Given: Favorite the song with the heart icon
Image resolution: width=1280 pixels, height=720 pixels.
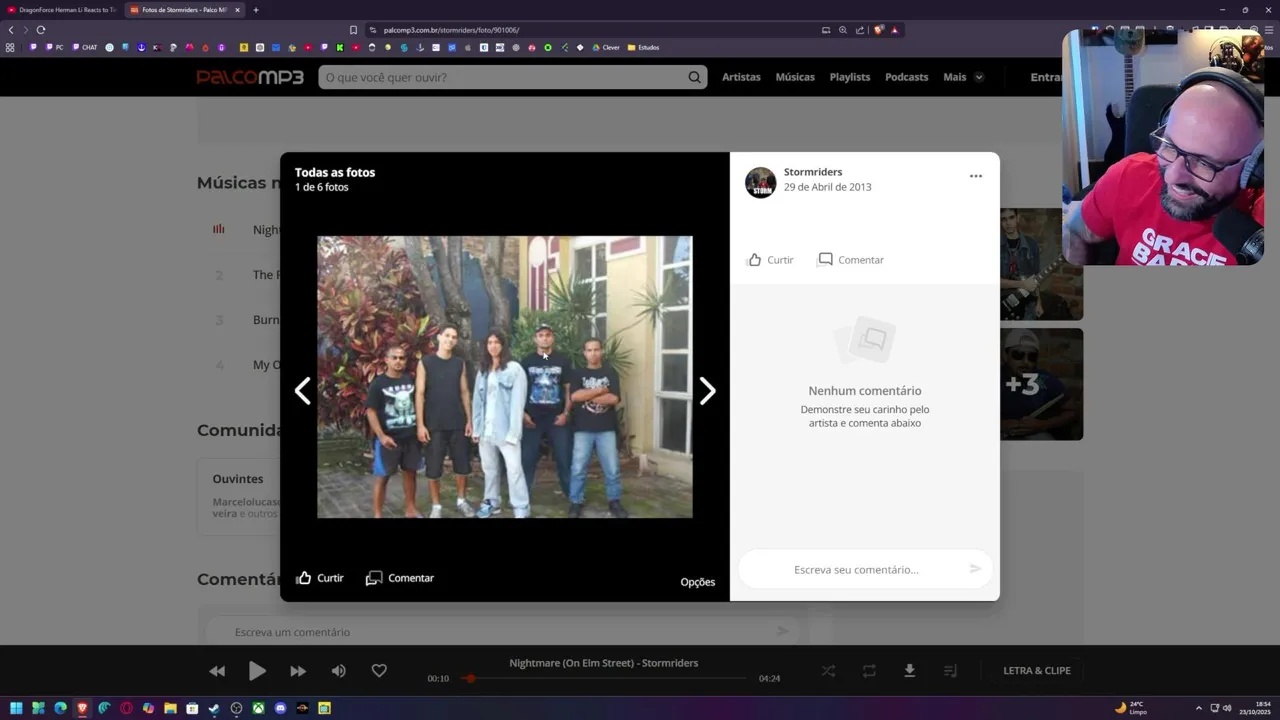Looking at the screenshot, I should point(379,671).
